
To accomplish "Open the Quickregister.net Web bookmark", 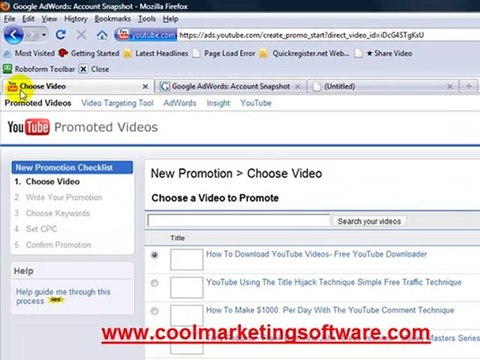I will 304,53.
